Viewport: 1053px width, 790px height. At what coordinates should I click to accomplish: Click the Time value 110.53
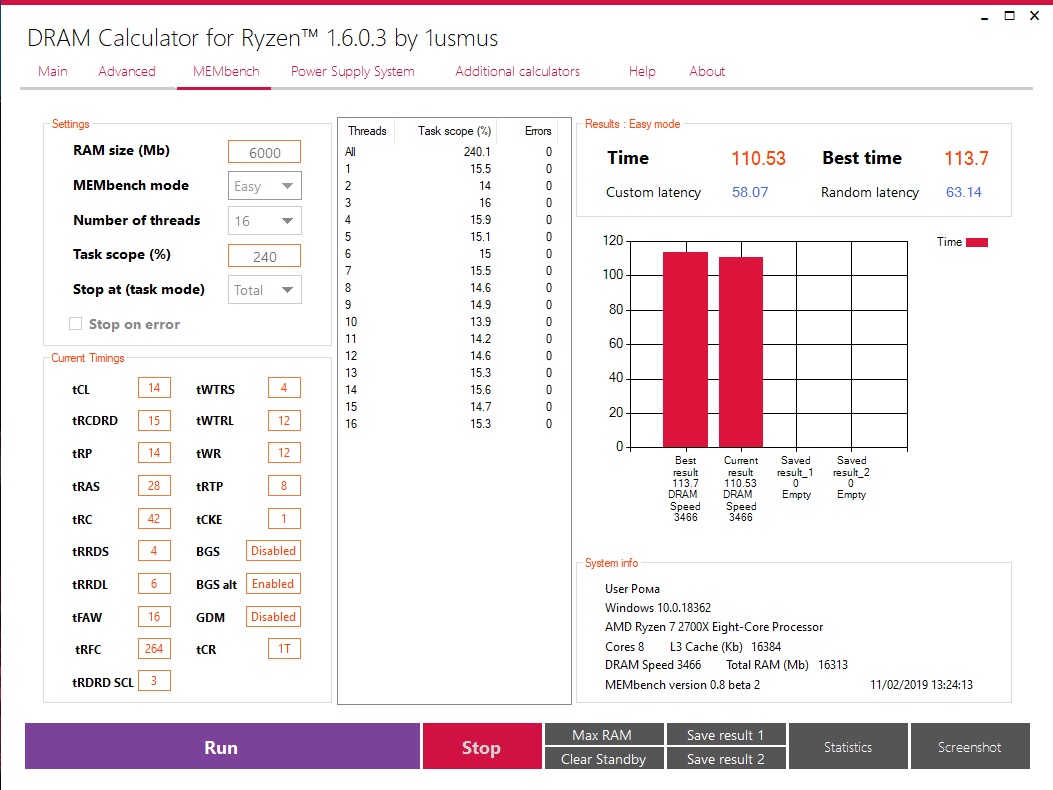[758, 159]
